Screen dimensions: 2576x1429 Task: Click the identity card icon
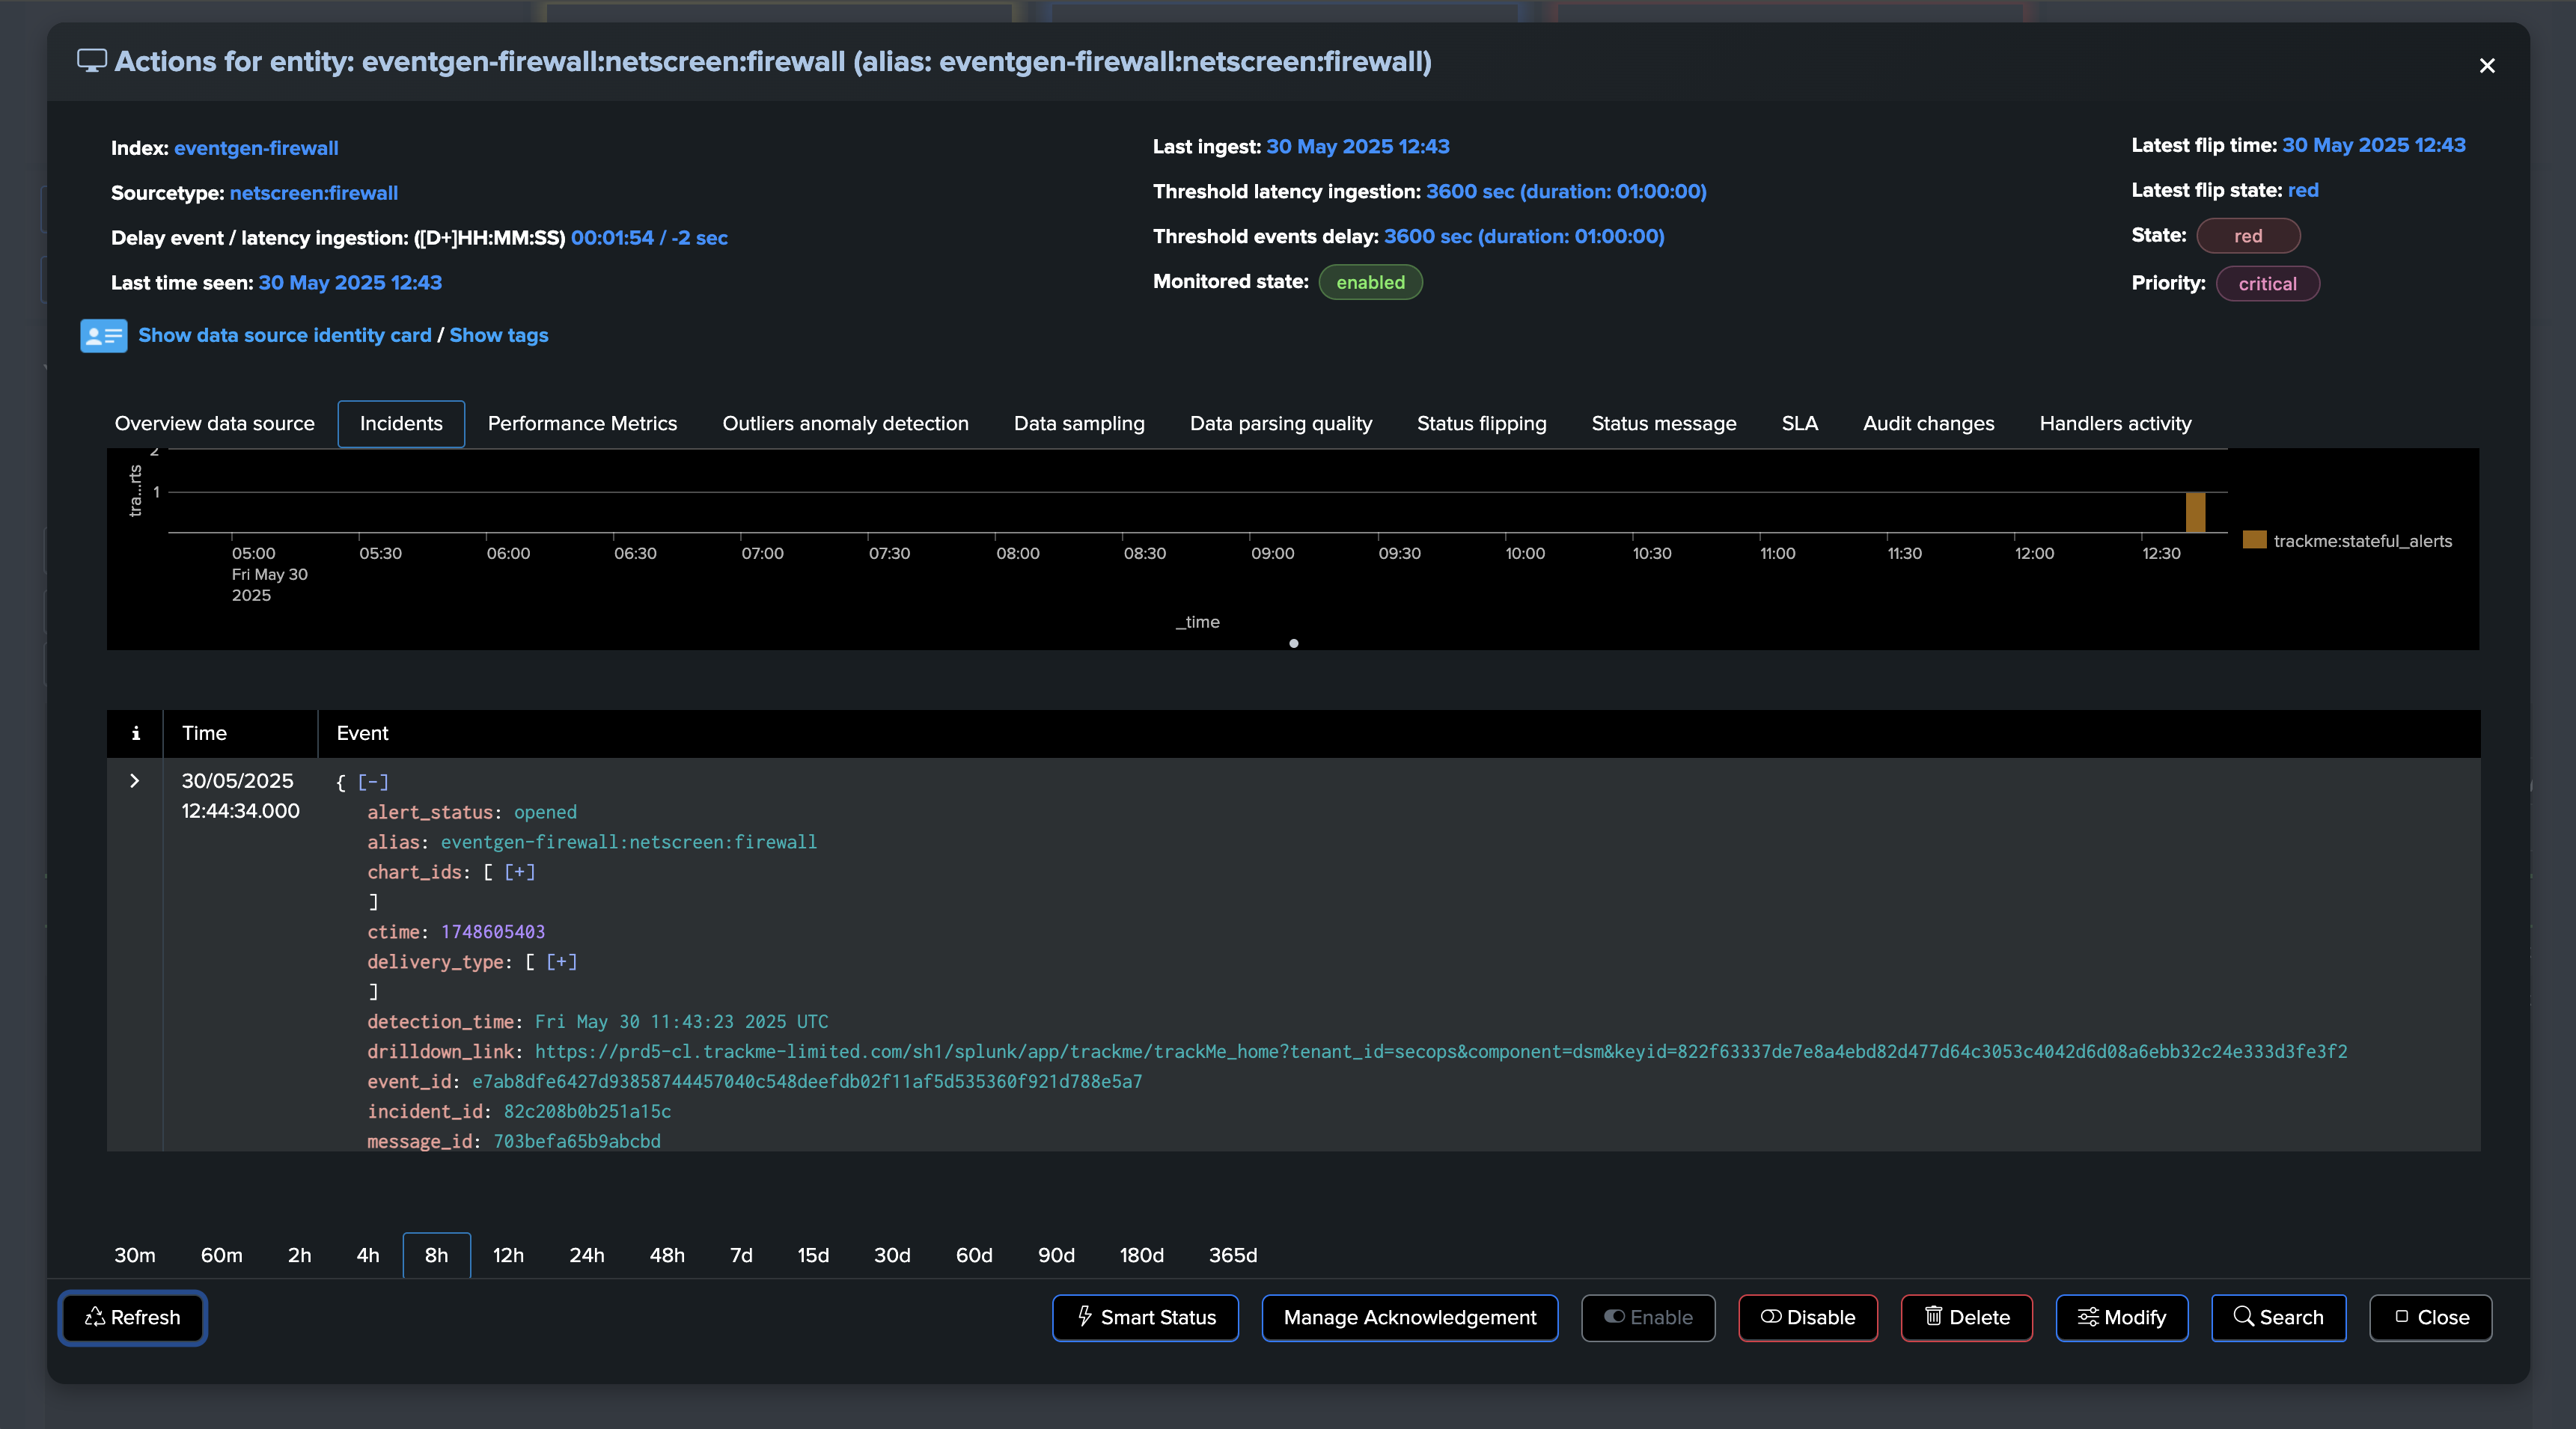point(103,336)
